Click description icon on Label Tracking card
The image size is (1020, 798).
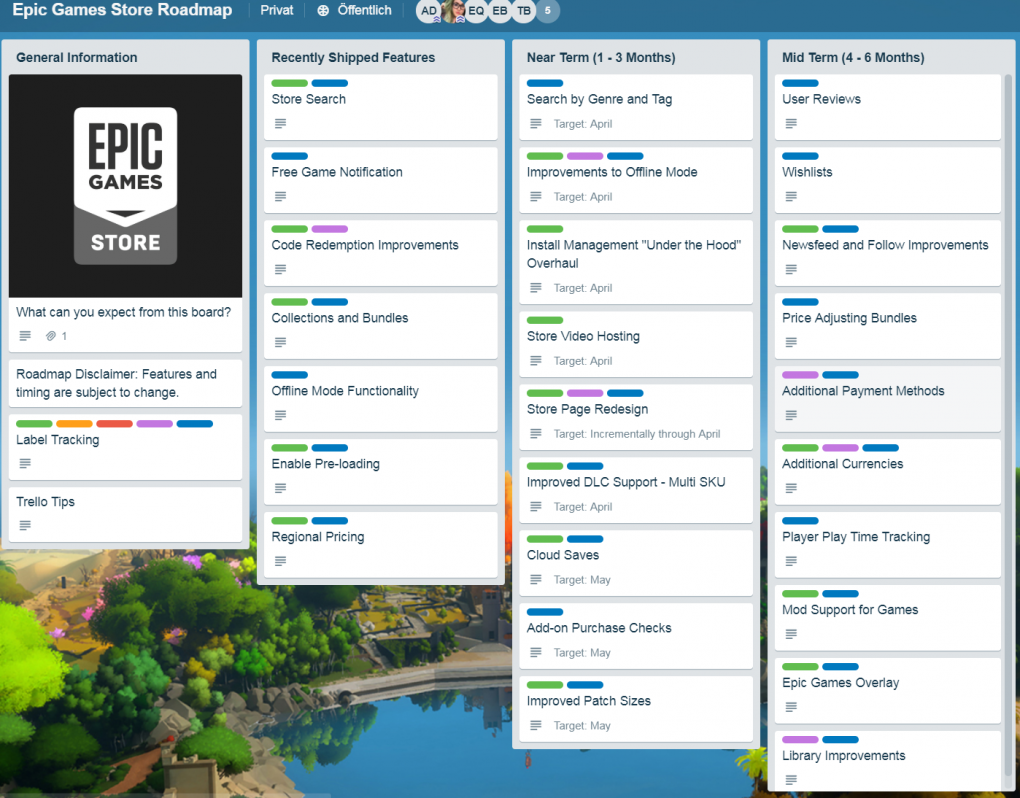(25, 463)
